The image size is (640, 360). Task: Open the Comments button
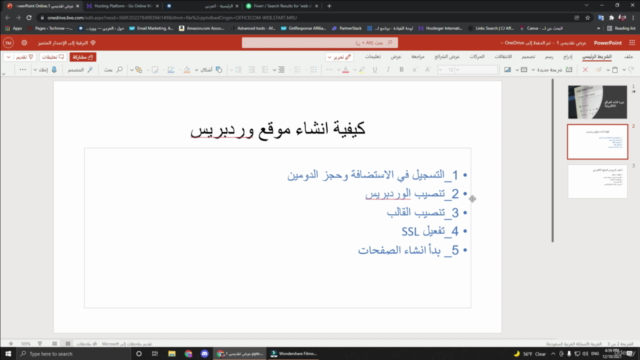53,57
